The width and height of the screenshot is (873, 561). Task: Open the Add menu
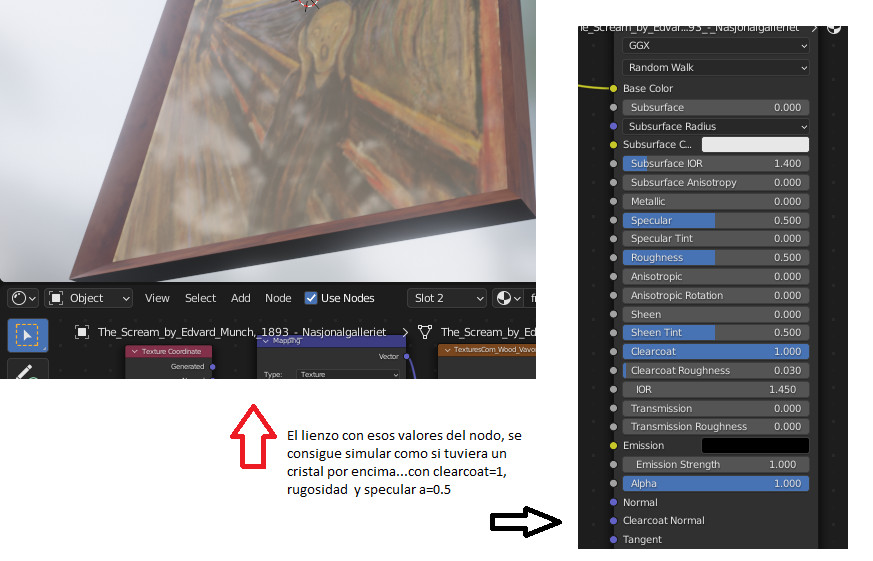pos(241,298)
